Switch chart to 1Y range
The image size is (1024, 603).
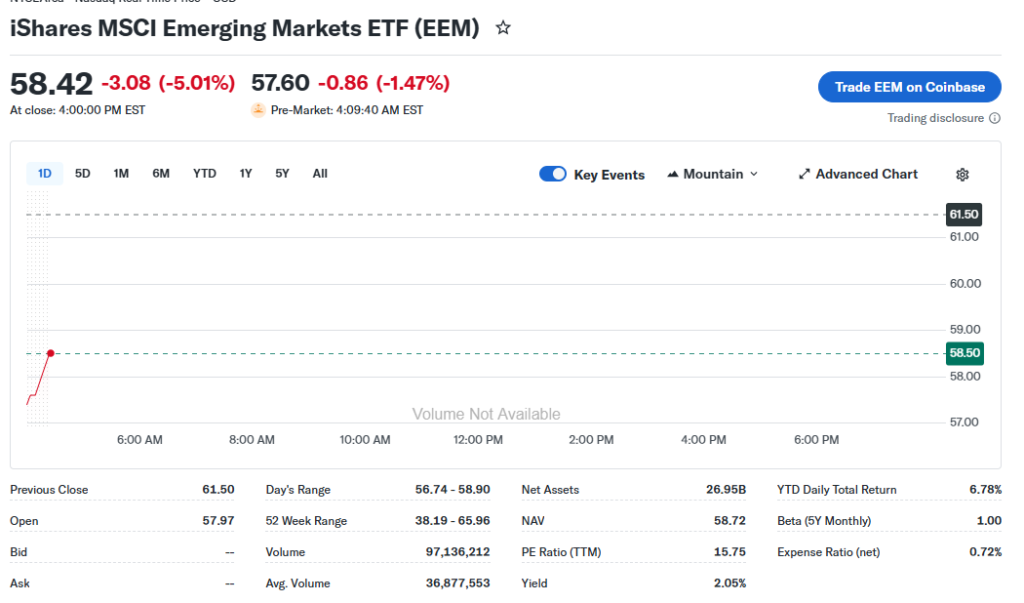246,174
